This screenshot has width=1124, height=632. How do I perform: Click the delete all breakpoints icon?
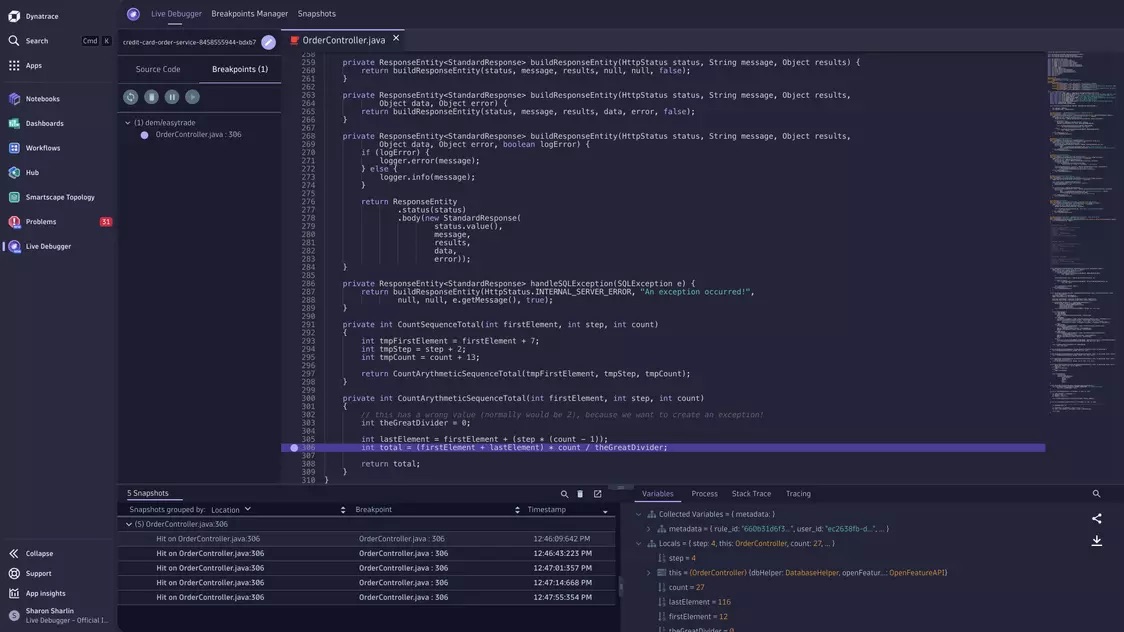(x=151, y=97)
